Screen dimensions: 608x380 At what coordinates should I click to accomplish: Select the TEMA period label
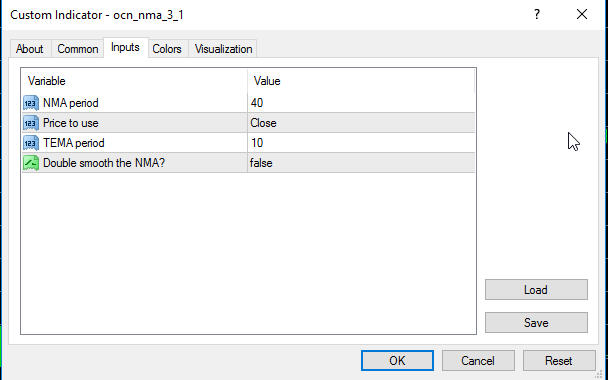[74, 143]
